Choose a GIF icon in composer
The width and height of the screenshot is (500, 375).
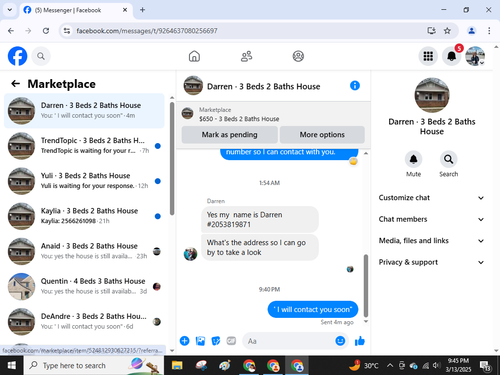coord(231,341)
